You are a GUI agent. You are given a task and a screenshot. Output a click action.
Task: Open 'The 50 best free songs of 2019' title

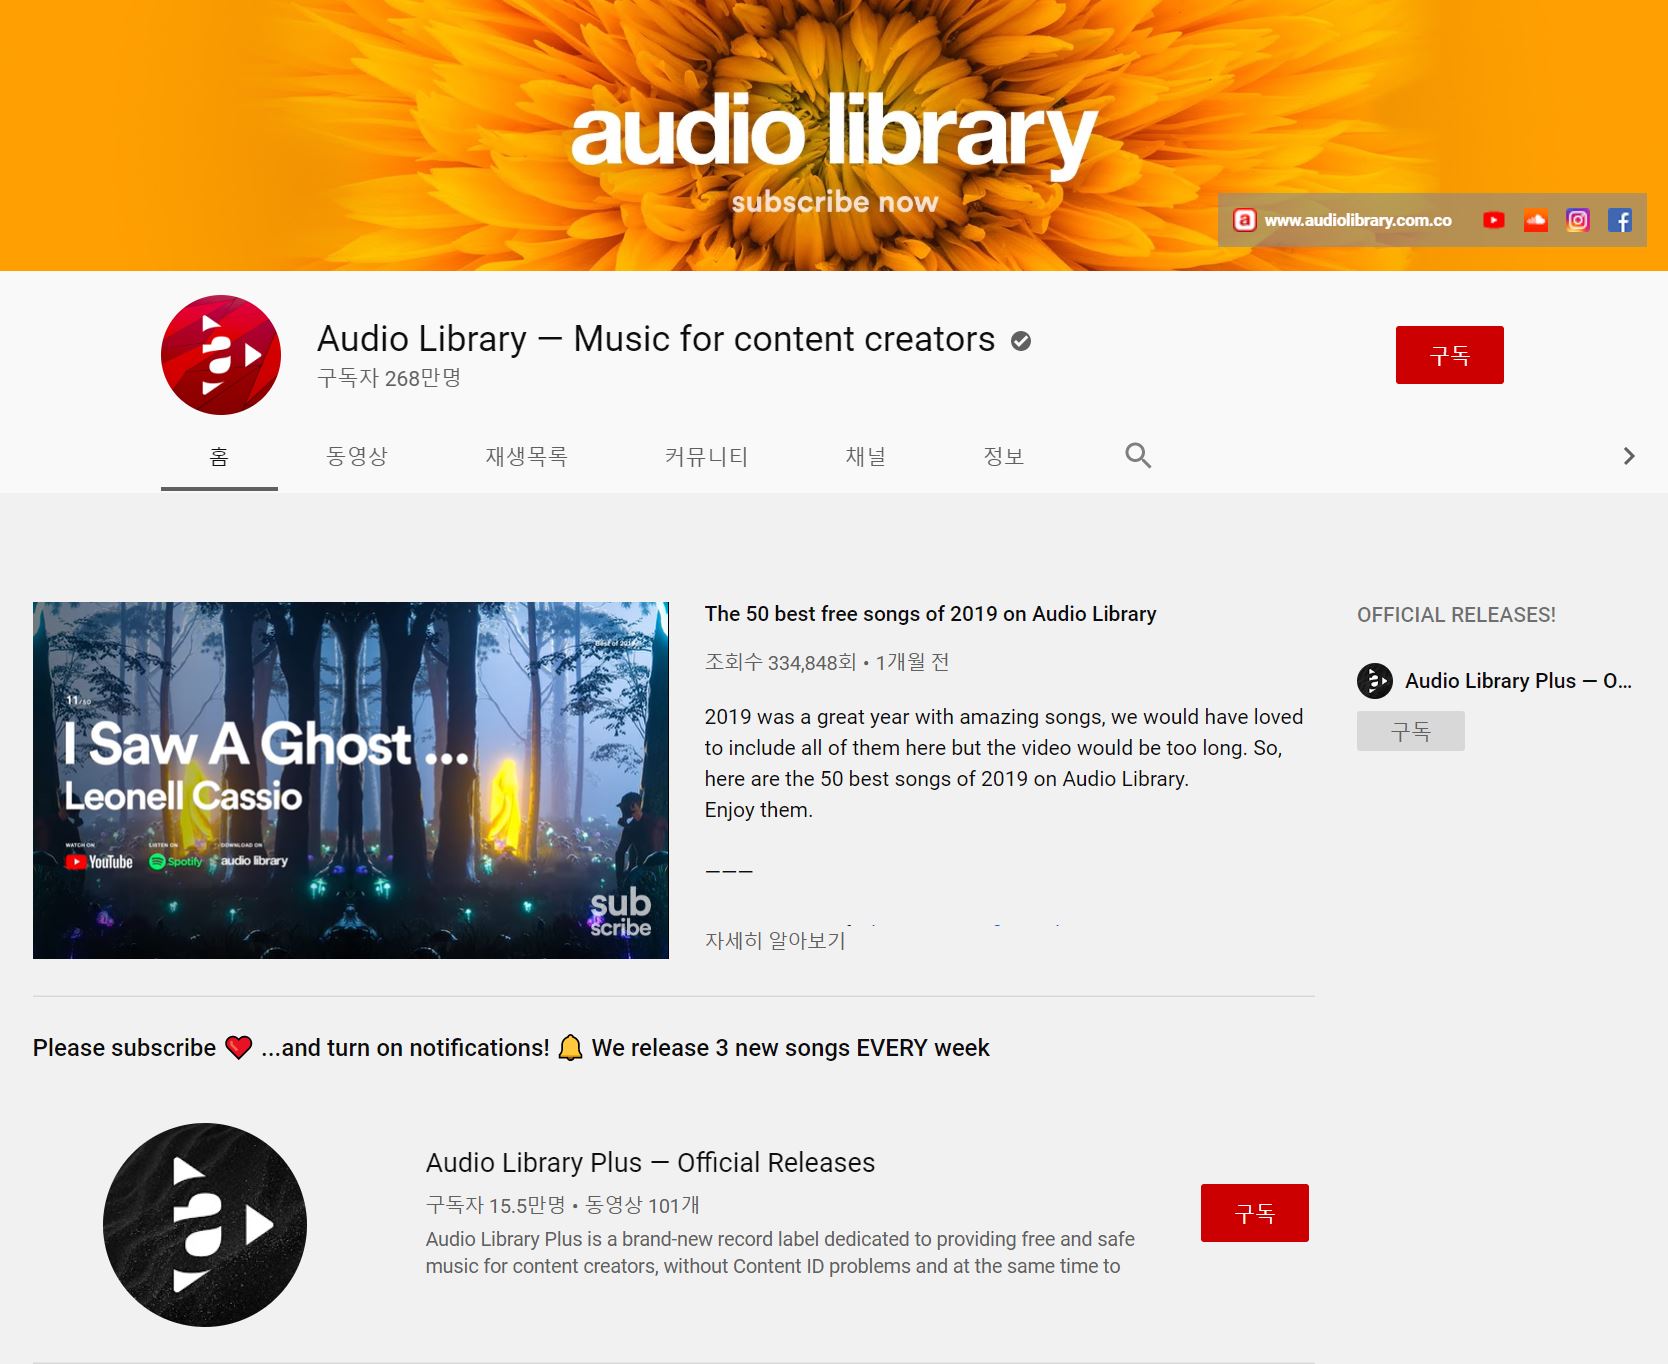click(930, 614)
